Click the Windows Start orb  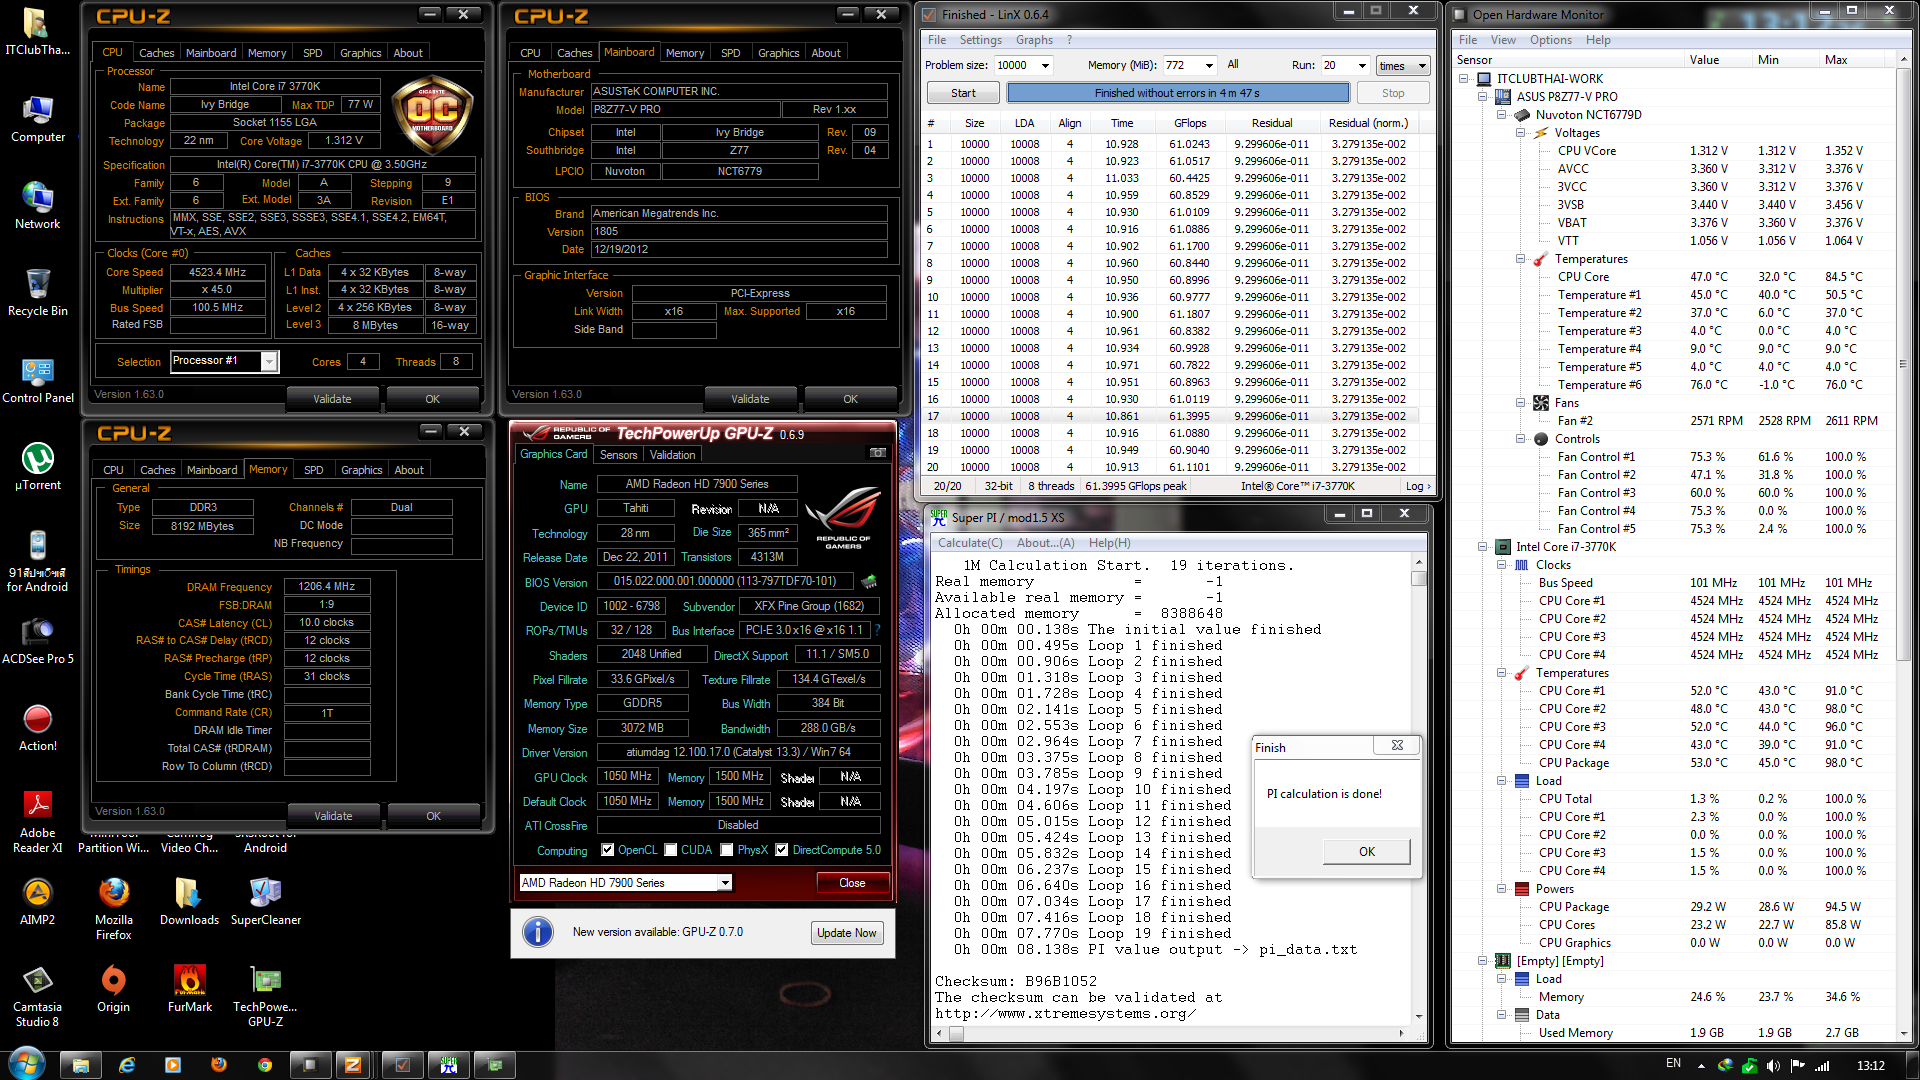[x=26, y=1064]
